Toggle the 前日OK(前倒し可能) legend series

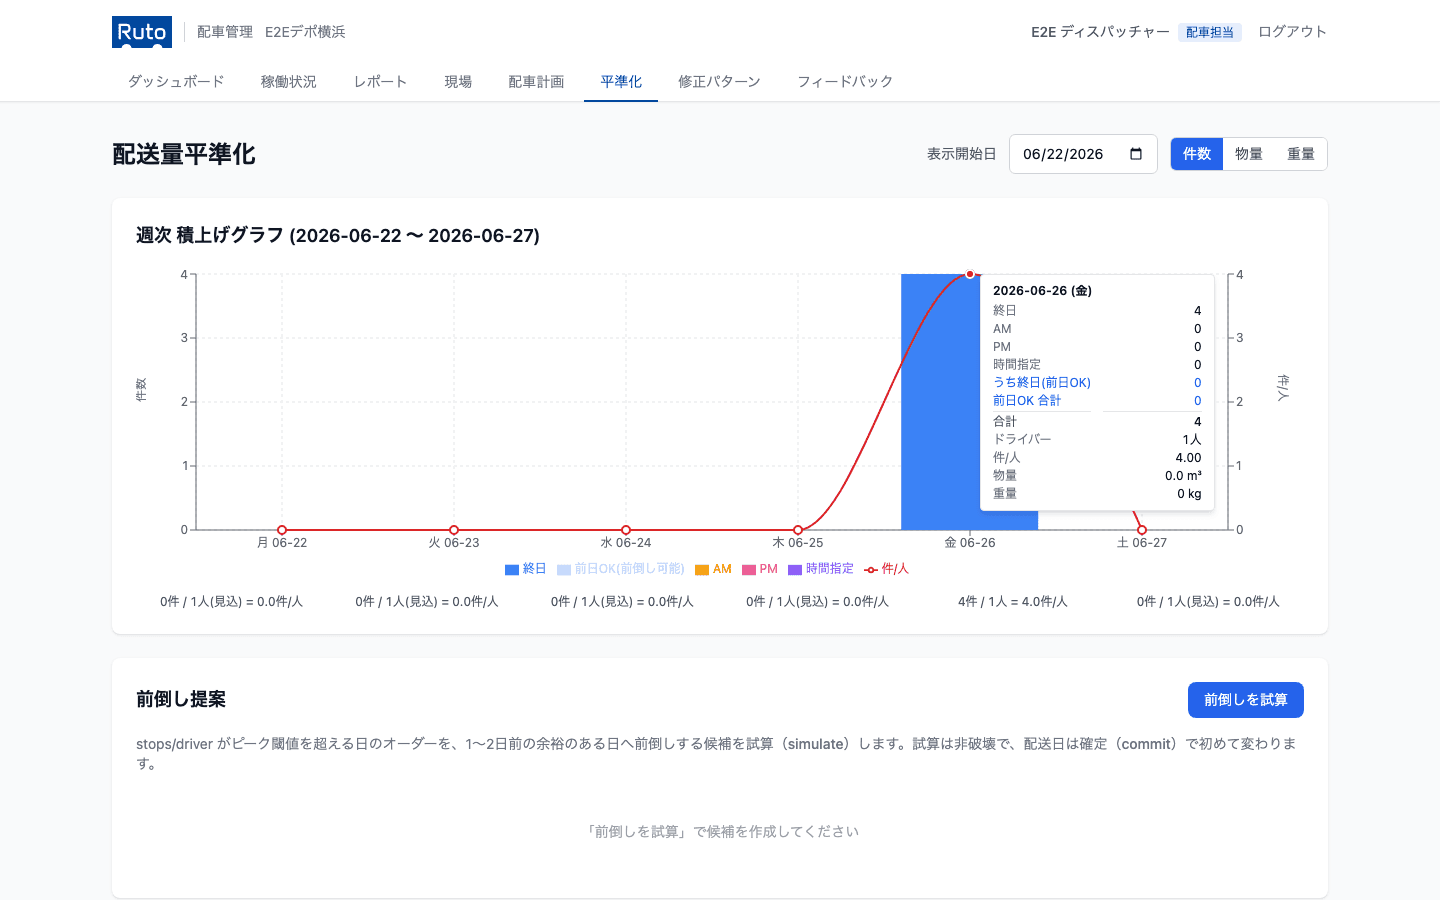[x=621, y=569]
